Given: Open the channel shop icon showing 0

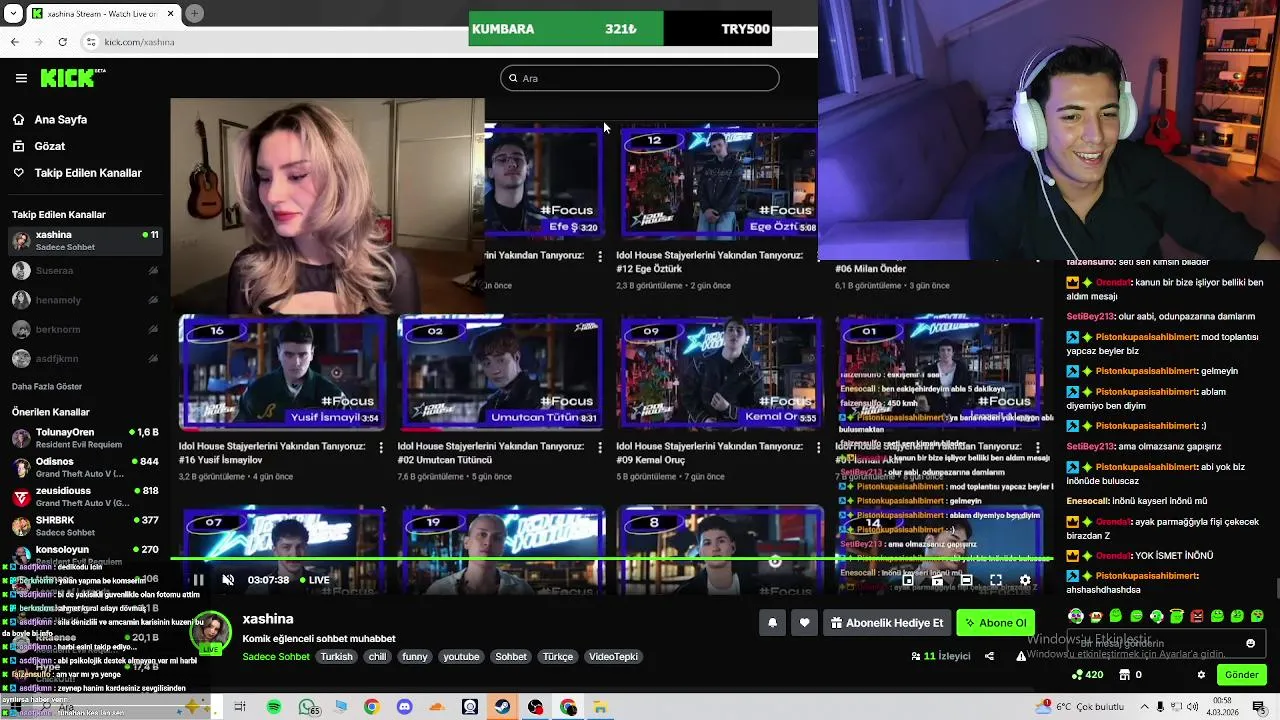Looking at the screenshot, I should coord(1131,675).
